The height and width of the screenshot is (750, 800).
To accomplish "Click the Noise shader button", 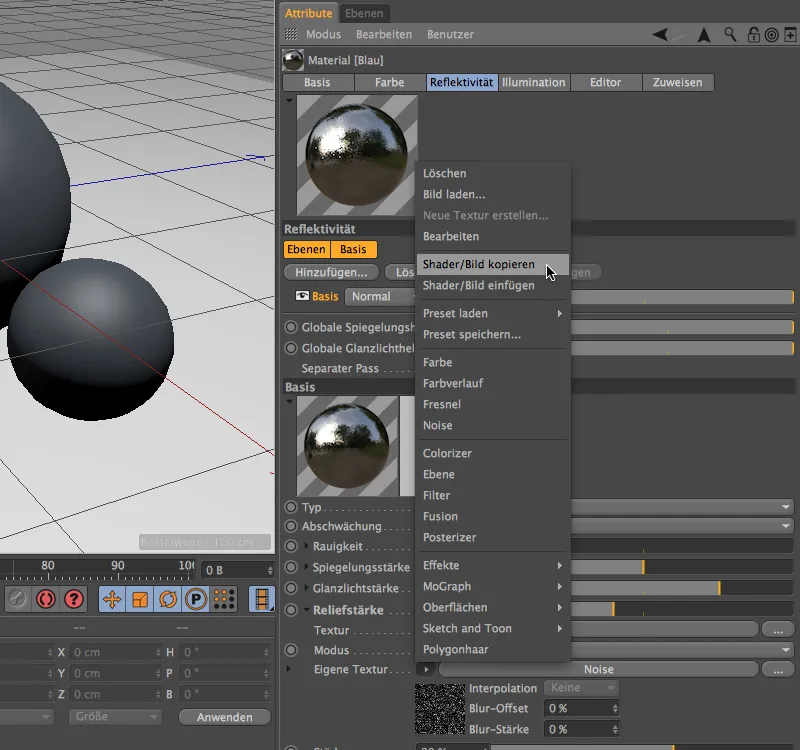I will 598,669.
